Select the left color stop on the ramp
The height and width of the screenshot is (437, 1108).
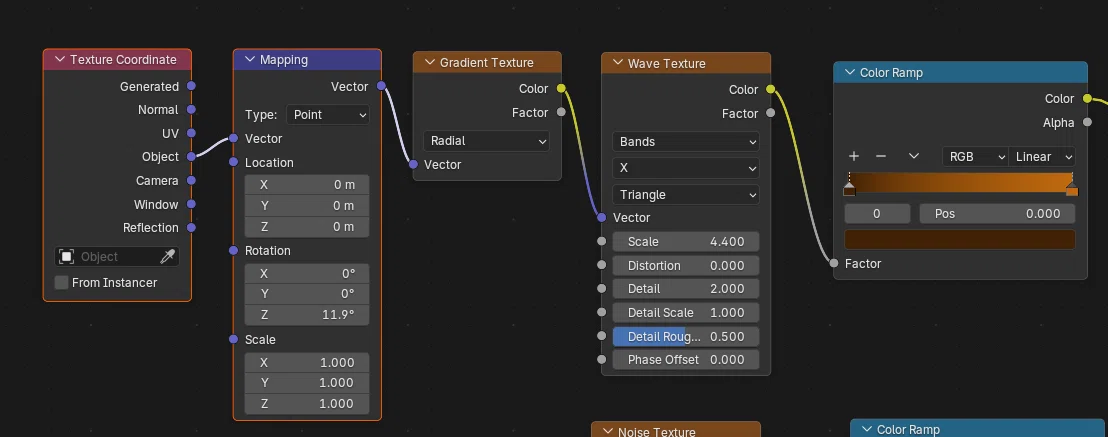point(849,189)
